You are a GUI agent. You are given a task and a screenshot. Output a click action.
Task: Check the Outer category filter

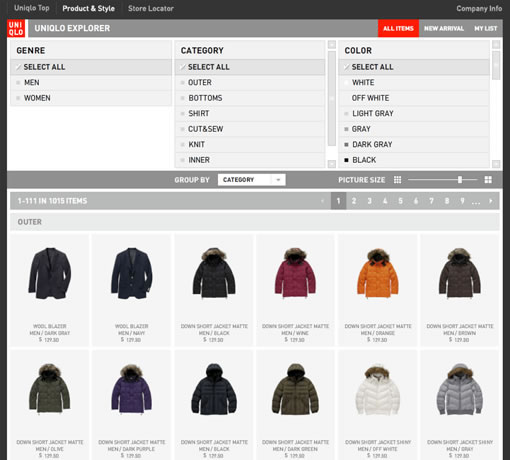pyautogui.click(x=183, y=83)
